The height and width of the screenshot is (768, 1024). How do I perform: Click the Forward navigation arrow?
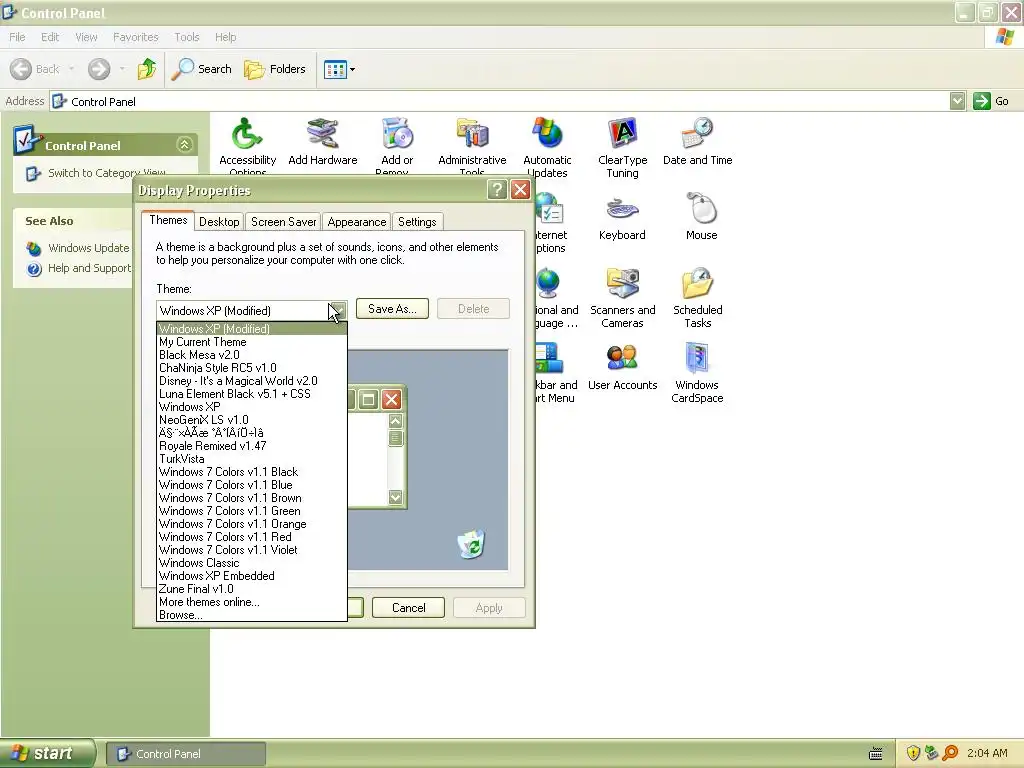(x=99, y=69)
